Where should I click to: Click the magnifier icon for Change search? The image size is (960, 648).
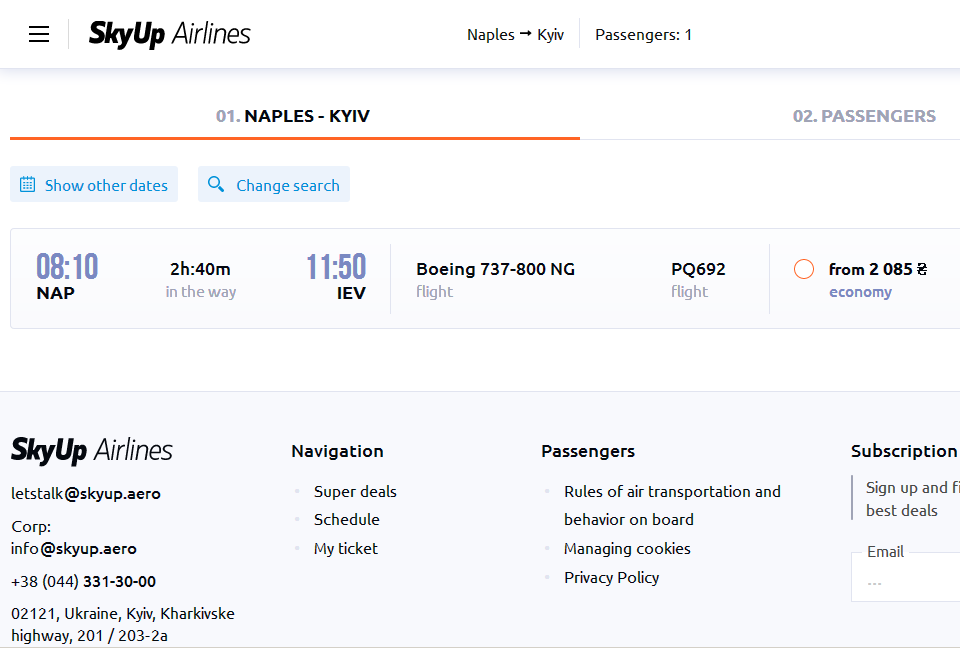[x=216, y=184]
